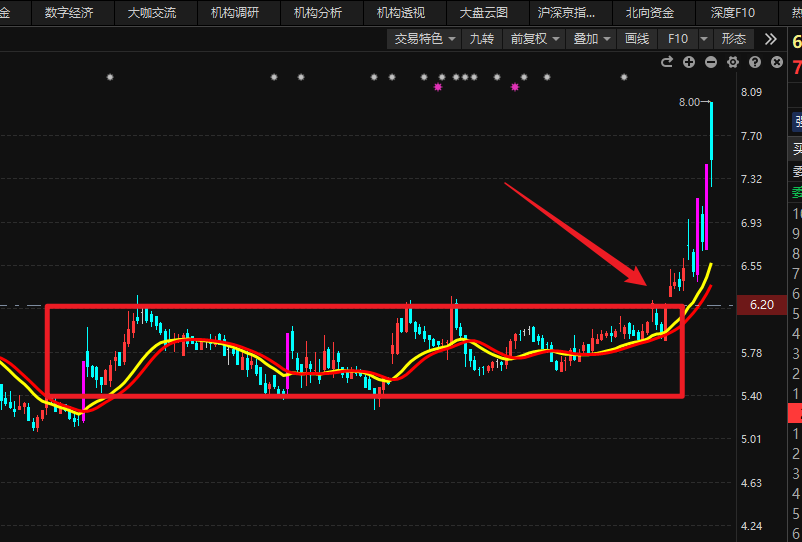Open chart settings gear icon
This screenshot has height=542, width=802.
[x=733, y=62]
